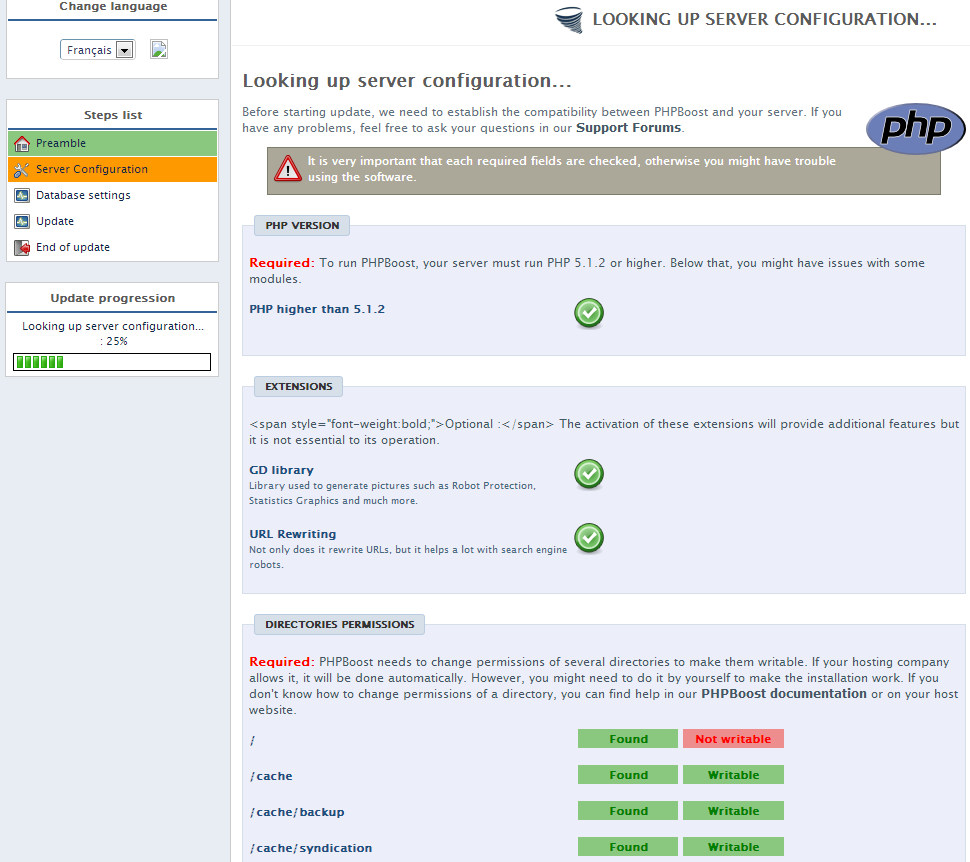Viewport: 970px width, 862px height.
Task: Click the URL Rewriting green checkmark
Action: pos(589,538)
